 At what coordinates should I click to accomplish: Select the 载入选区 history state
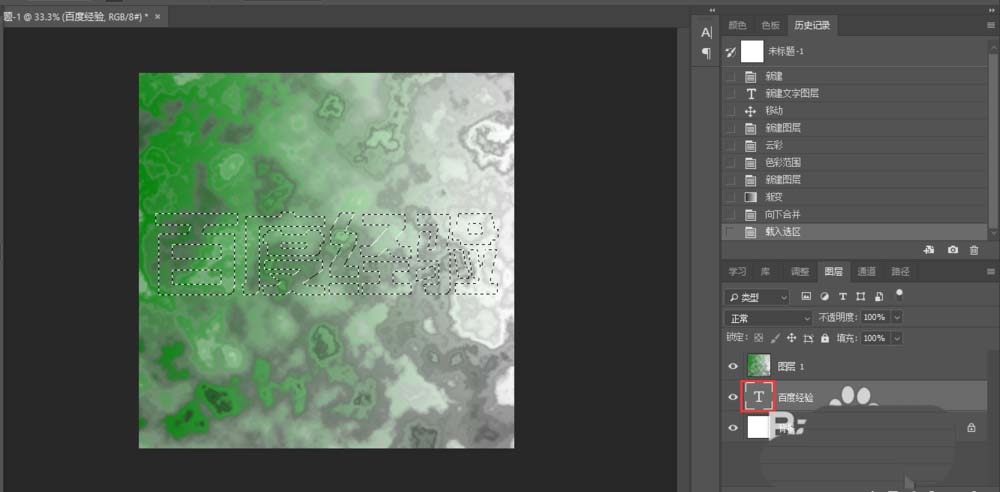(x=854, y=232)
